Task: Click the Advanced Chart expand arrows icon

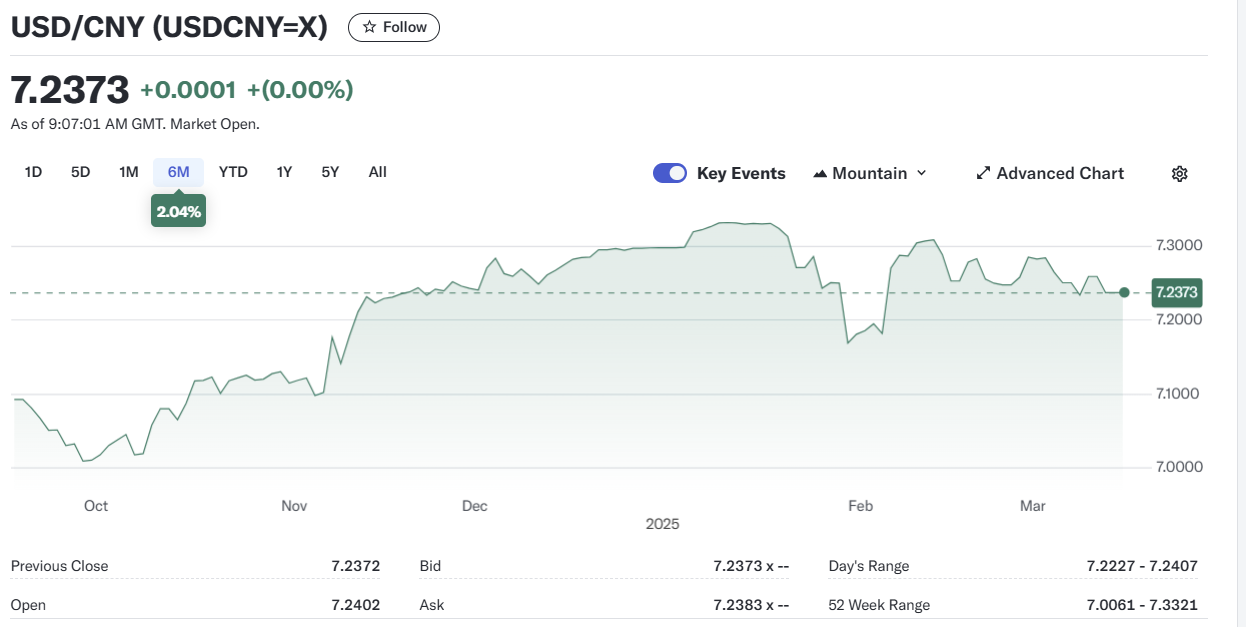Action: (x=983, y=174)
